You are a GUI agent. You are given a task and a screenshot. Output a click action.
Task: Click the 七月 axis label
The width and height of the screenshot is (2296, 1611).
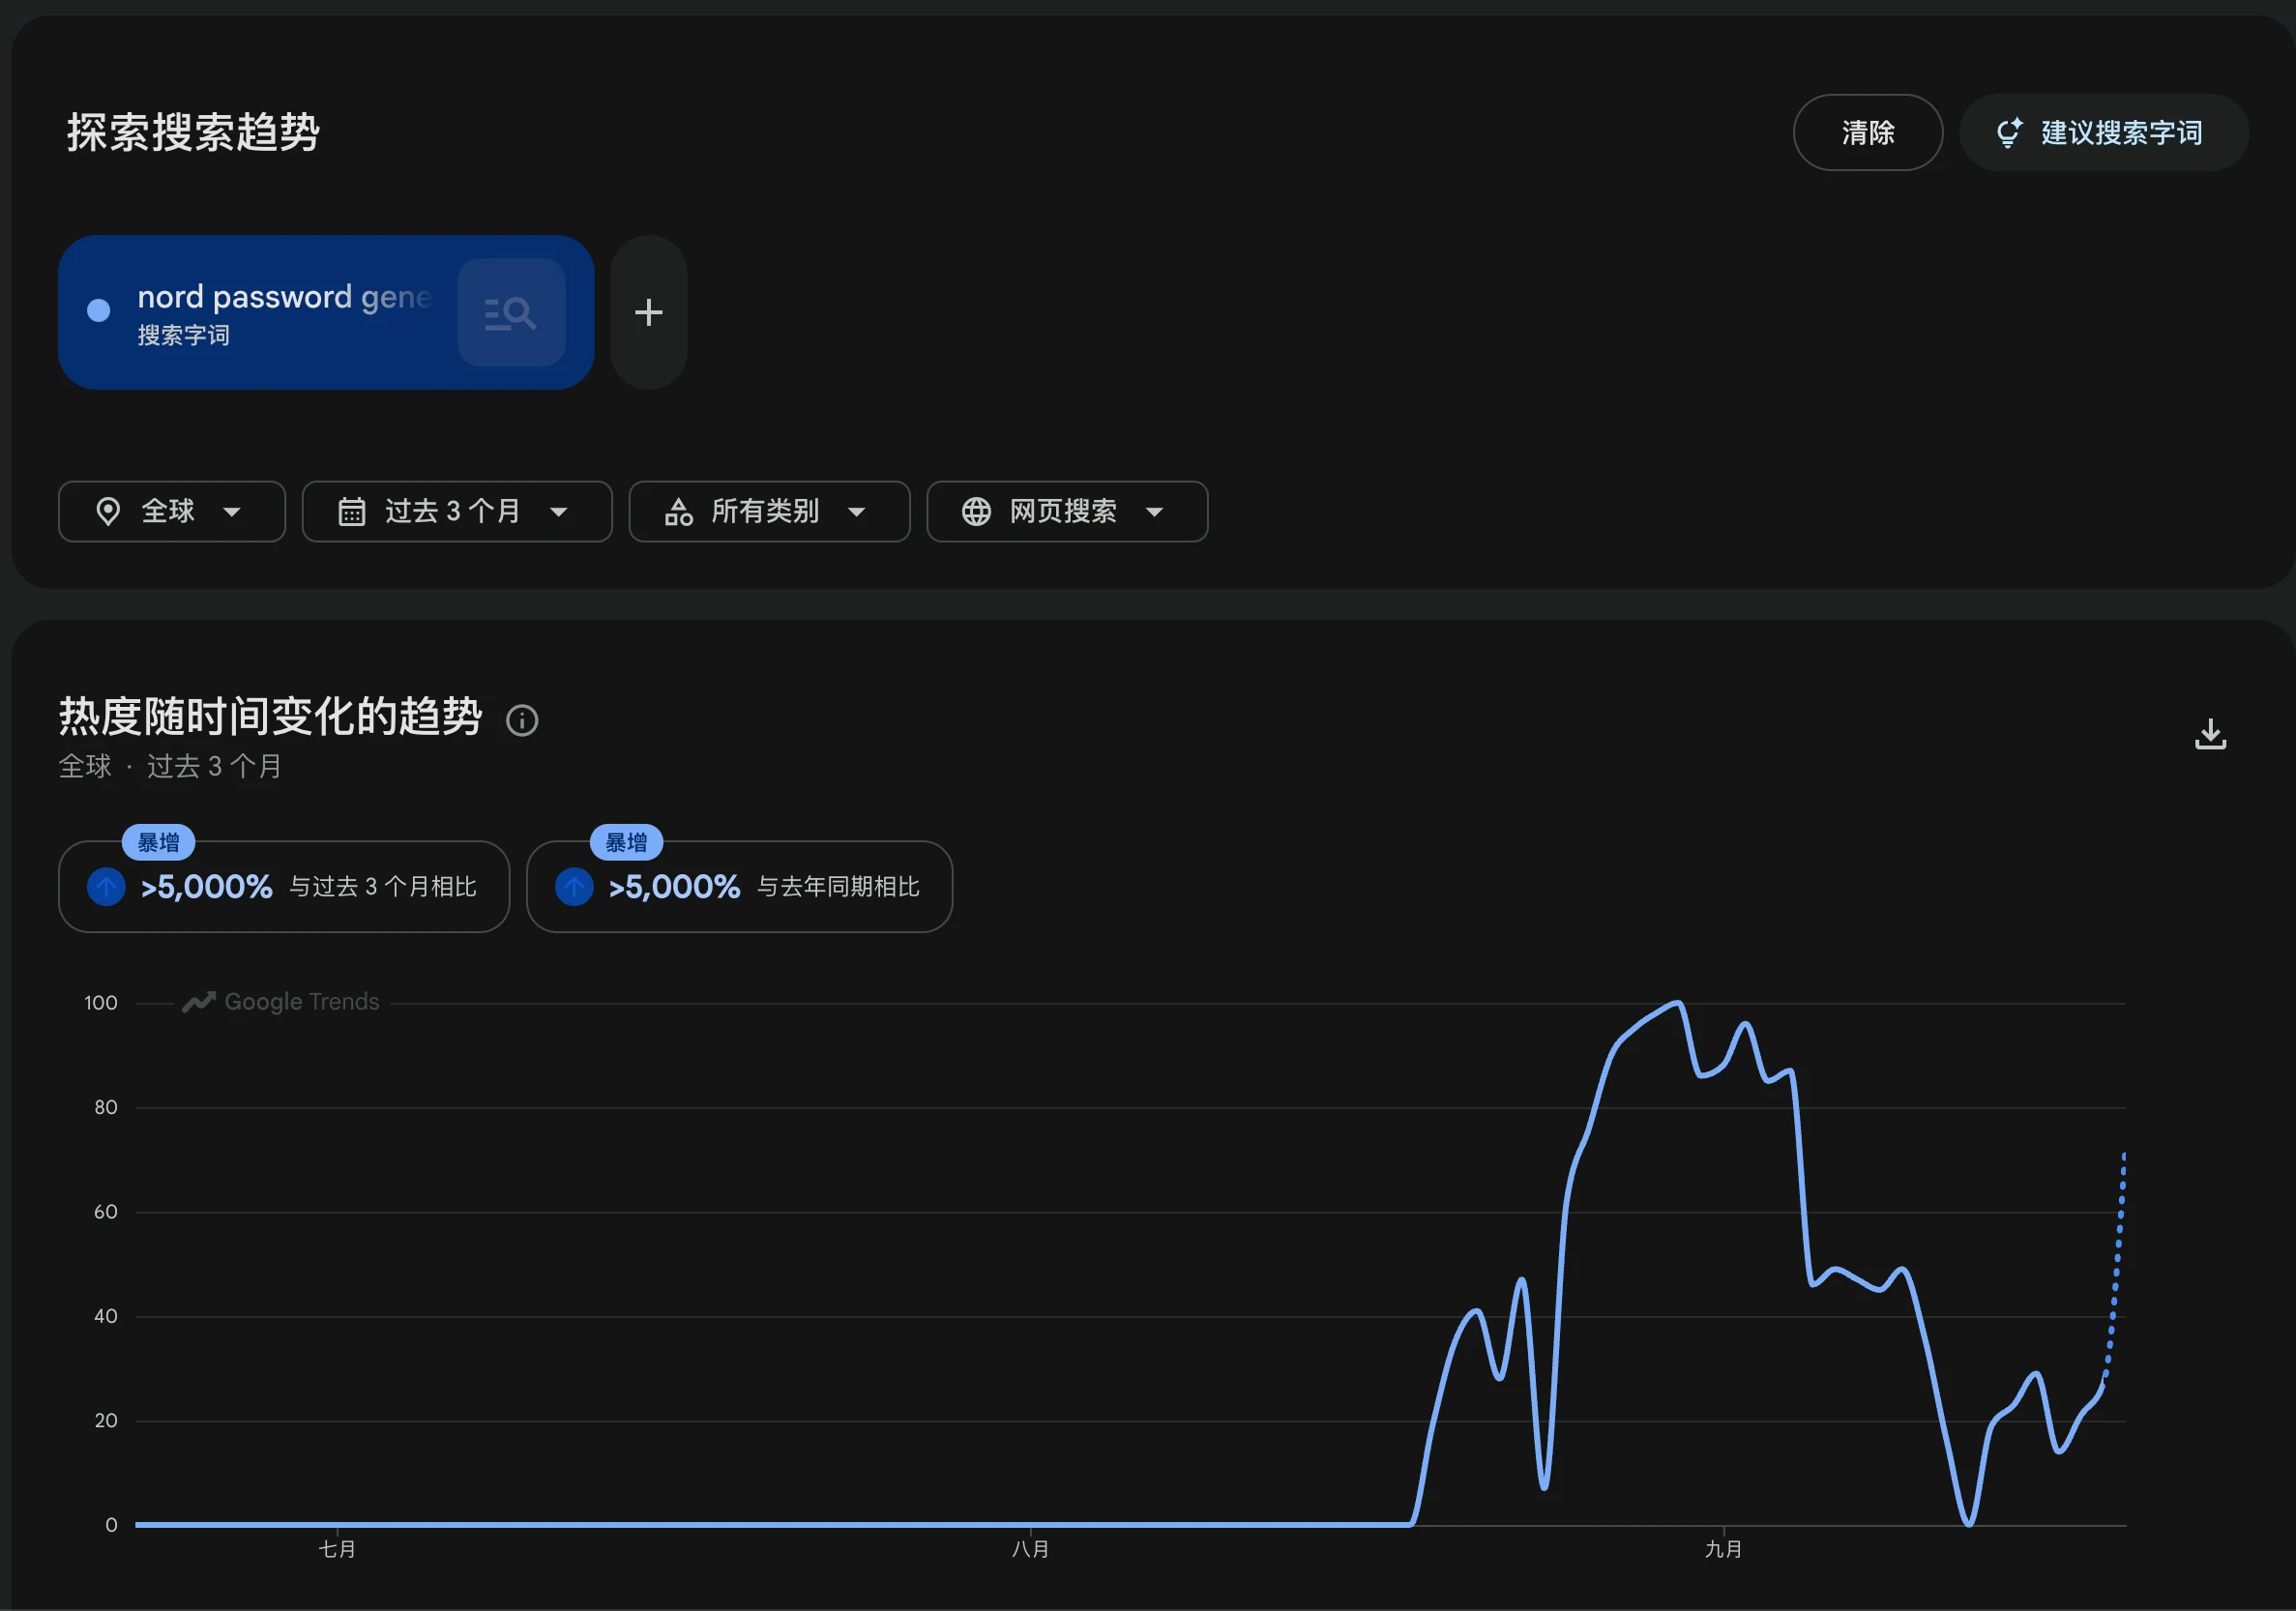click(337, 1550)
